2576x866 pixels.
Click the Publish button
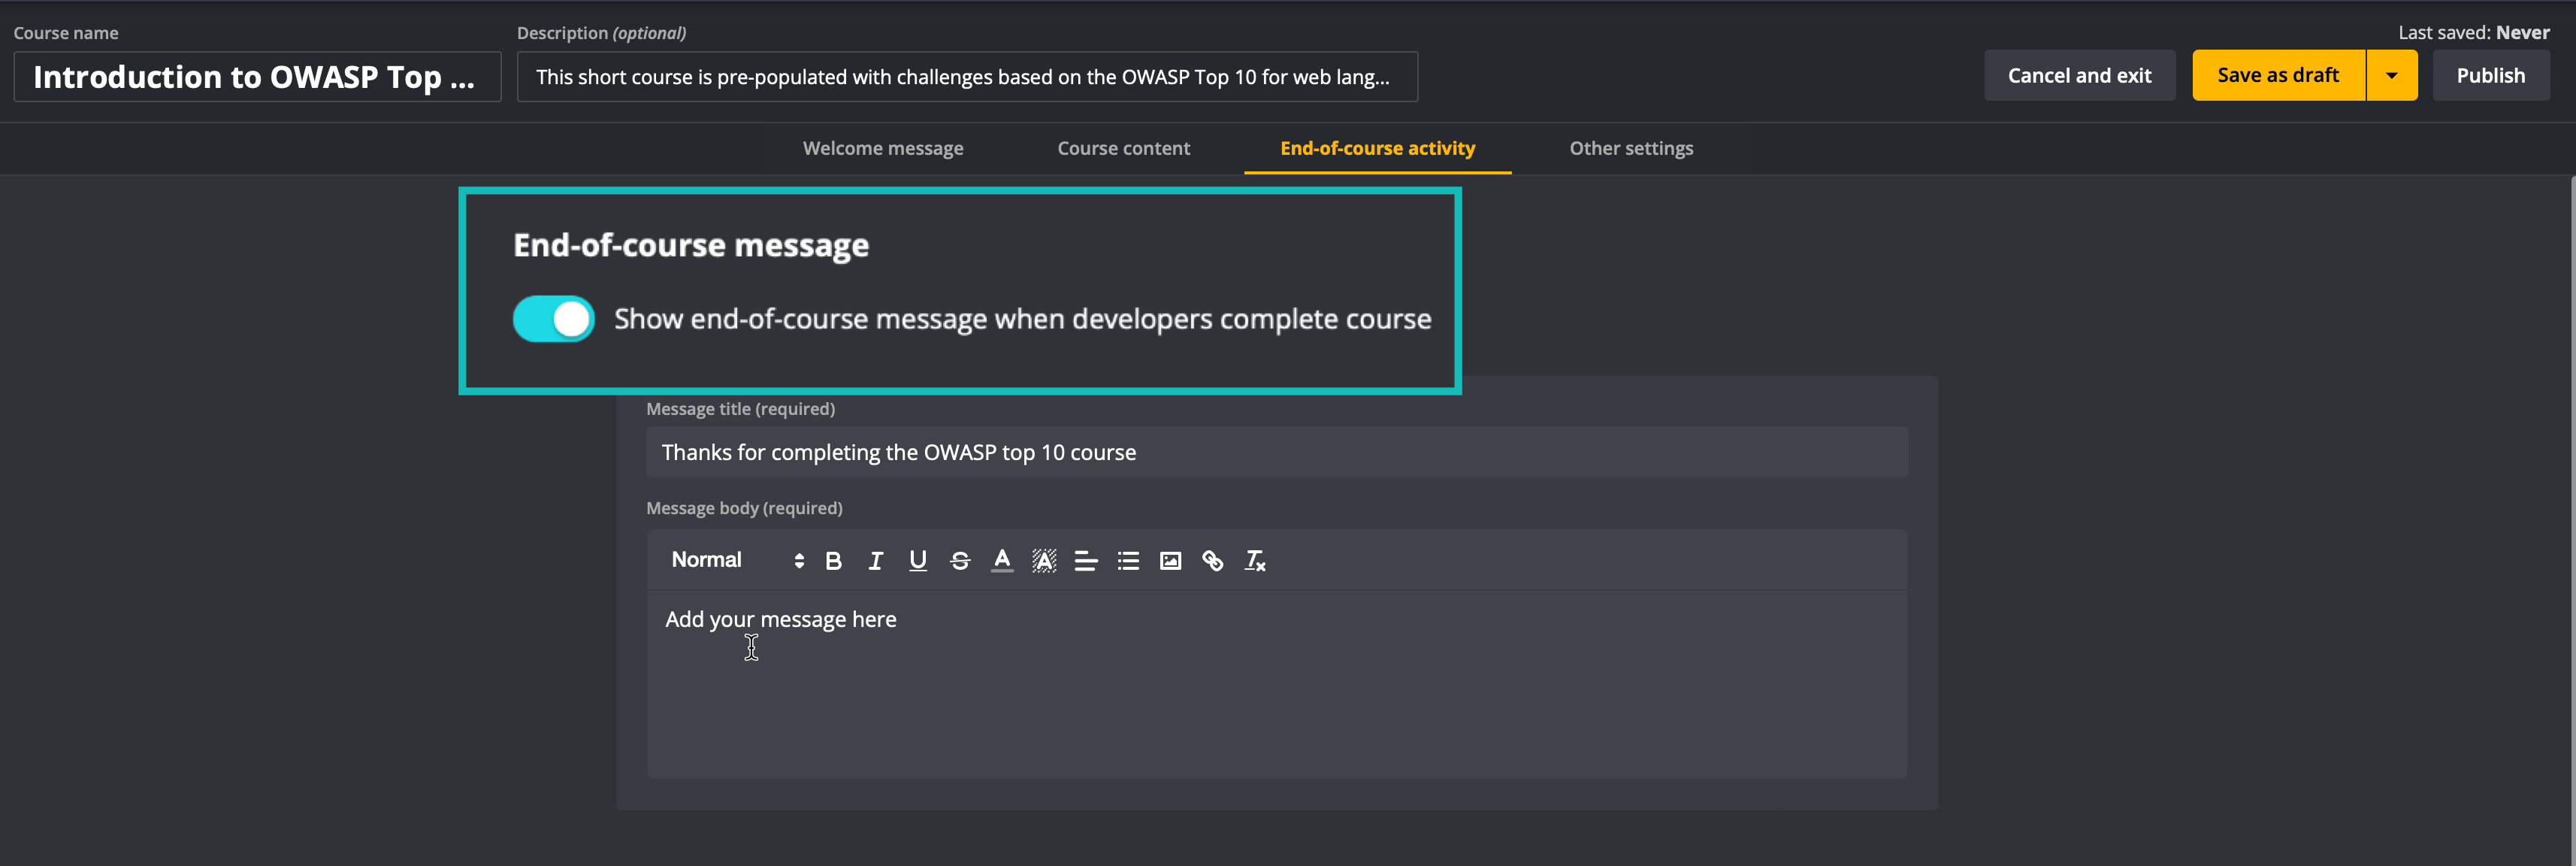tap(2490, 76)
